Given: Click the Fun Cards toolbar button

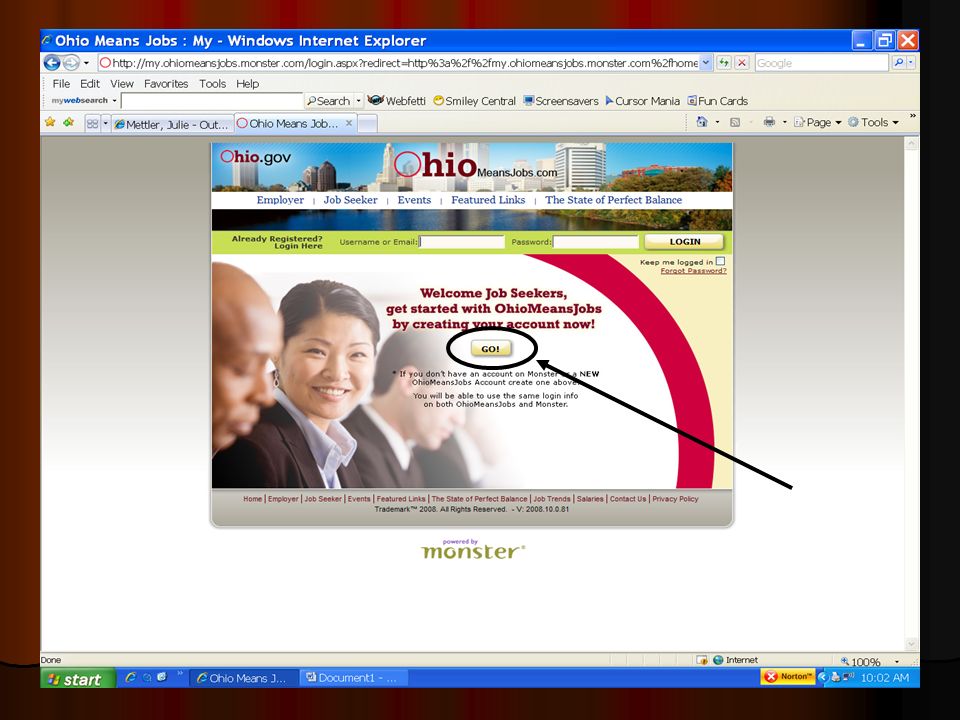Looking at the screenshot, I should click(718, 101).
